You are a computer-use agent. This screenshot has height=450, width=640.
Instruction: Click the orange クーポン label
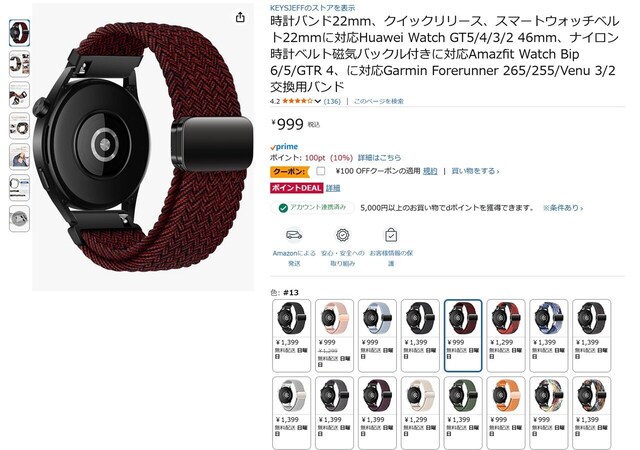pyautogui.click(x=289, y=172)
